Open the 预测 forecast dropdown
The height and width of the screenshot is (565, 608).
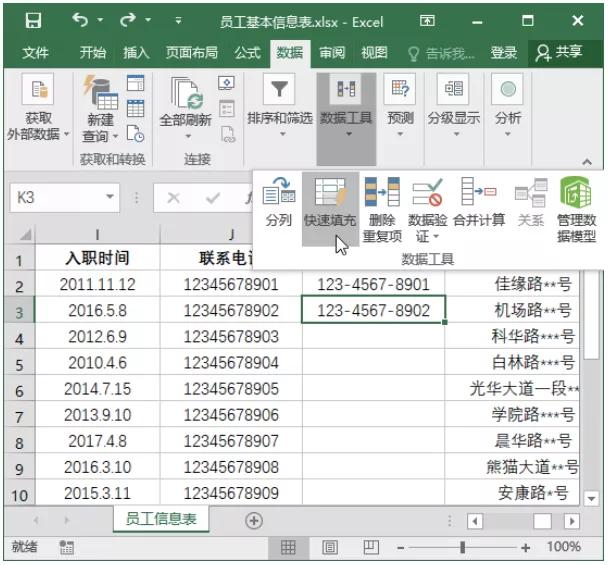pos(400,105)
